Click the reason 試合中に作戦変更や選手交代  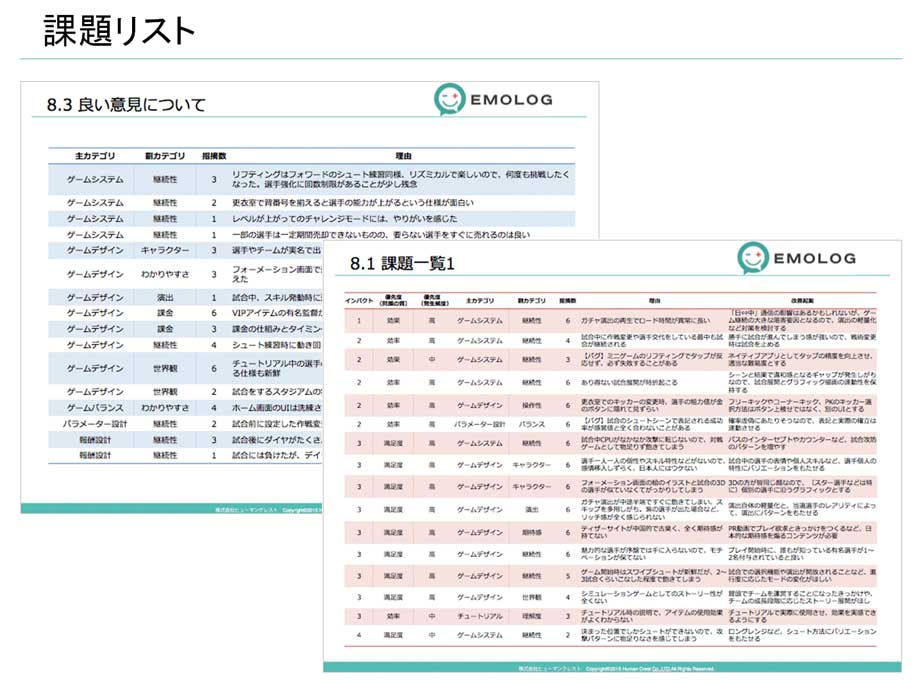(x=652, y=340)
